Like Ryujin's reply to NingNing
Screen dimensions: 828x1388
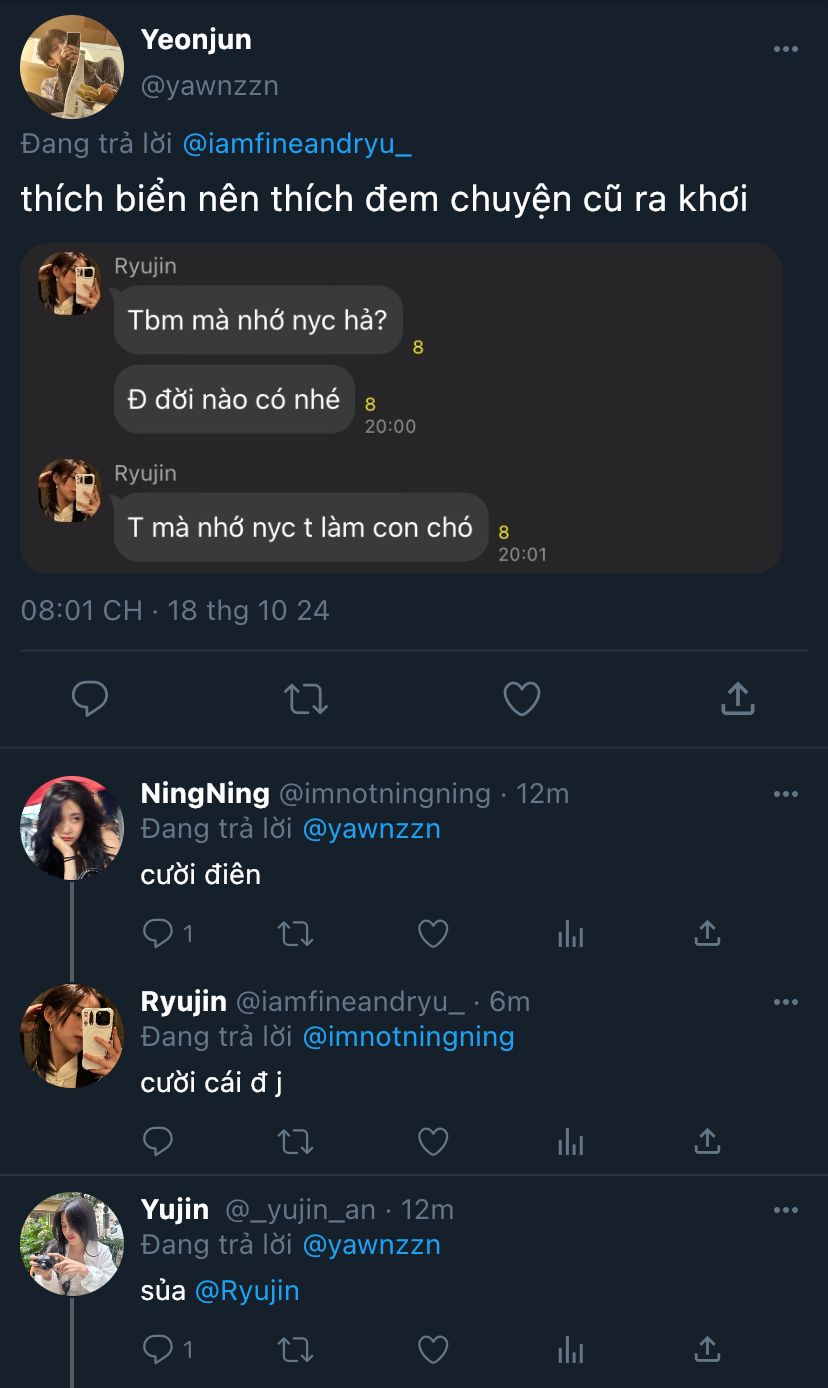432,1141
